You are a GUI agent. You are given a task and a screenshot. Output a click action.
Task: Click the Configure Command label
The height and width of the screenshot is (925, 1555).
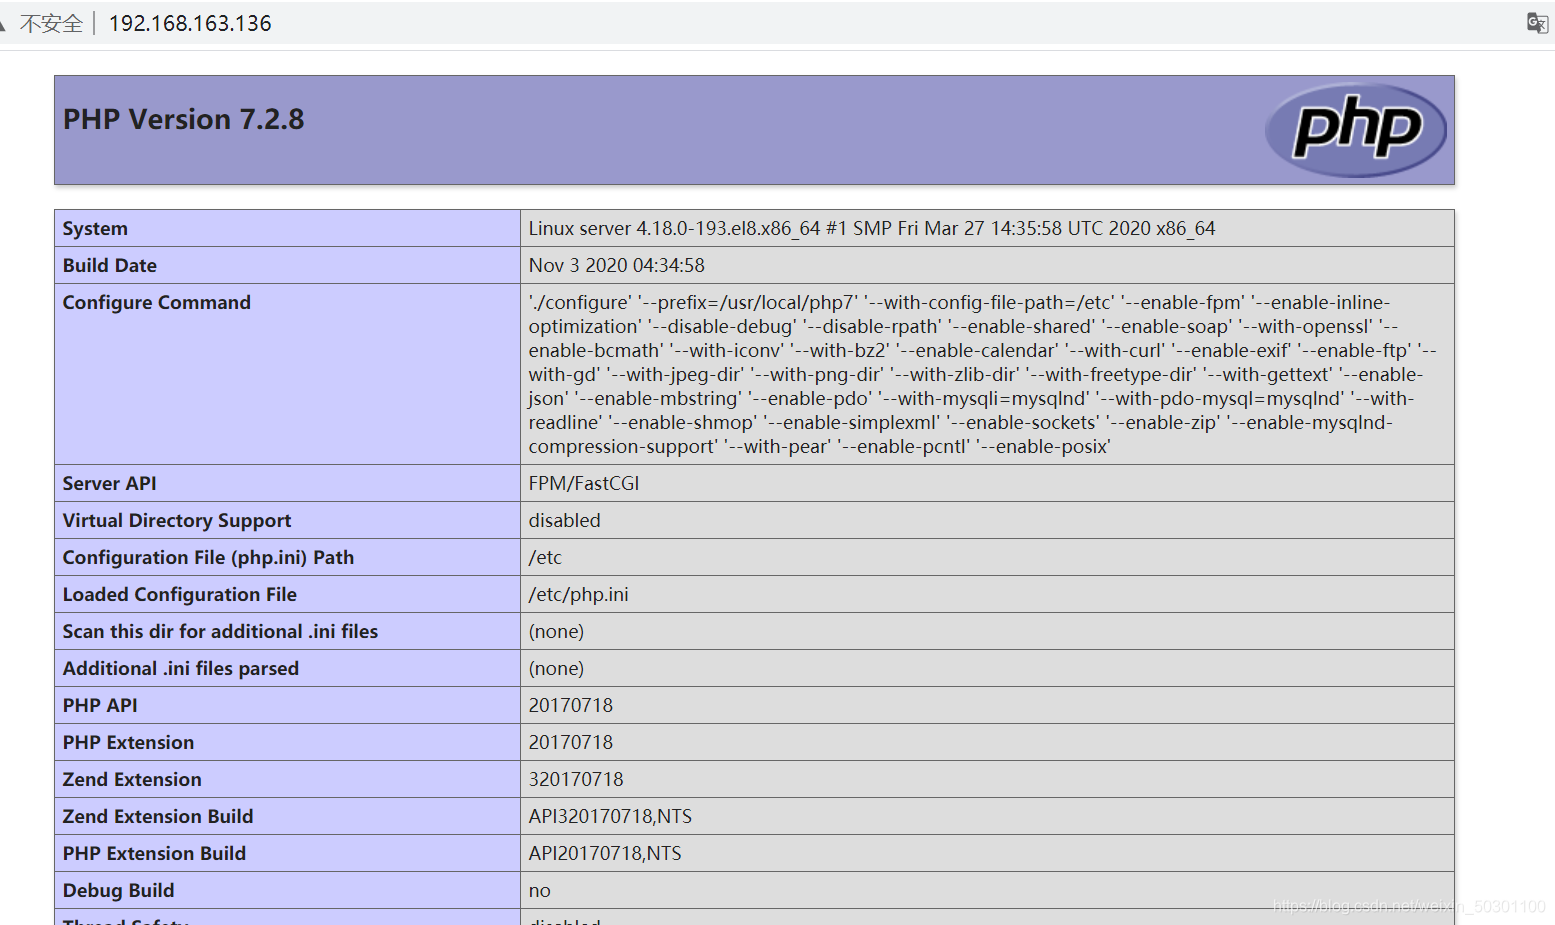(x=157, y=302)
